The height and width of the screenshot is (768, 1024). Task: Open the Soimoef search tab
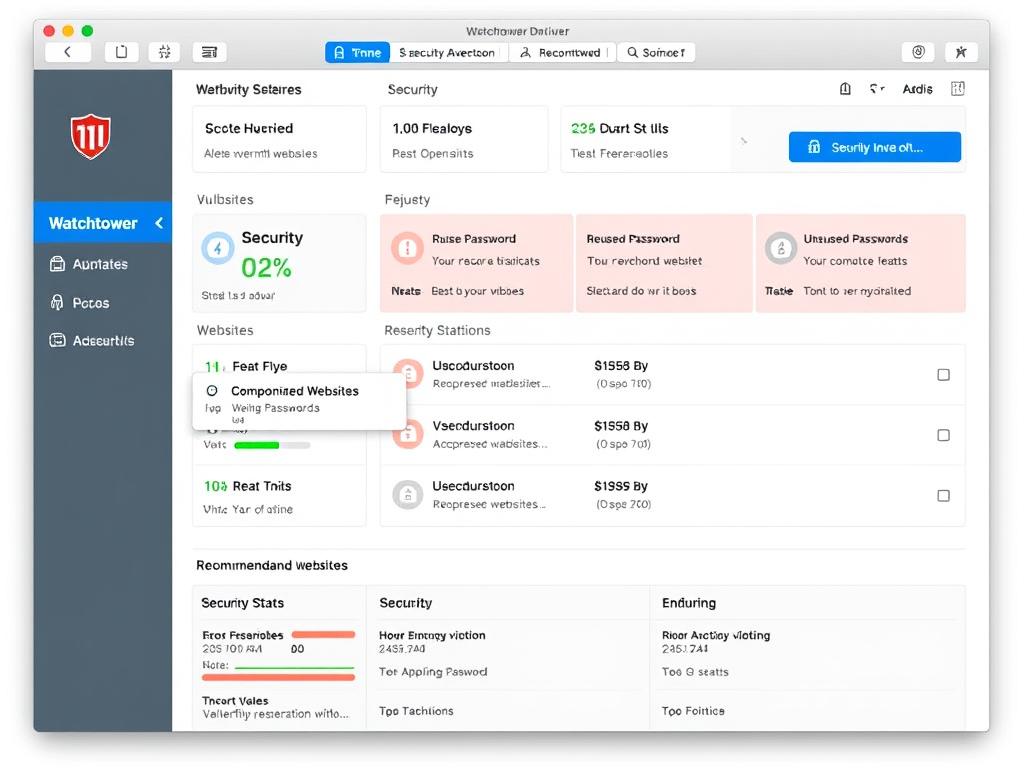tap(656, 52)
